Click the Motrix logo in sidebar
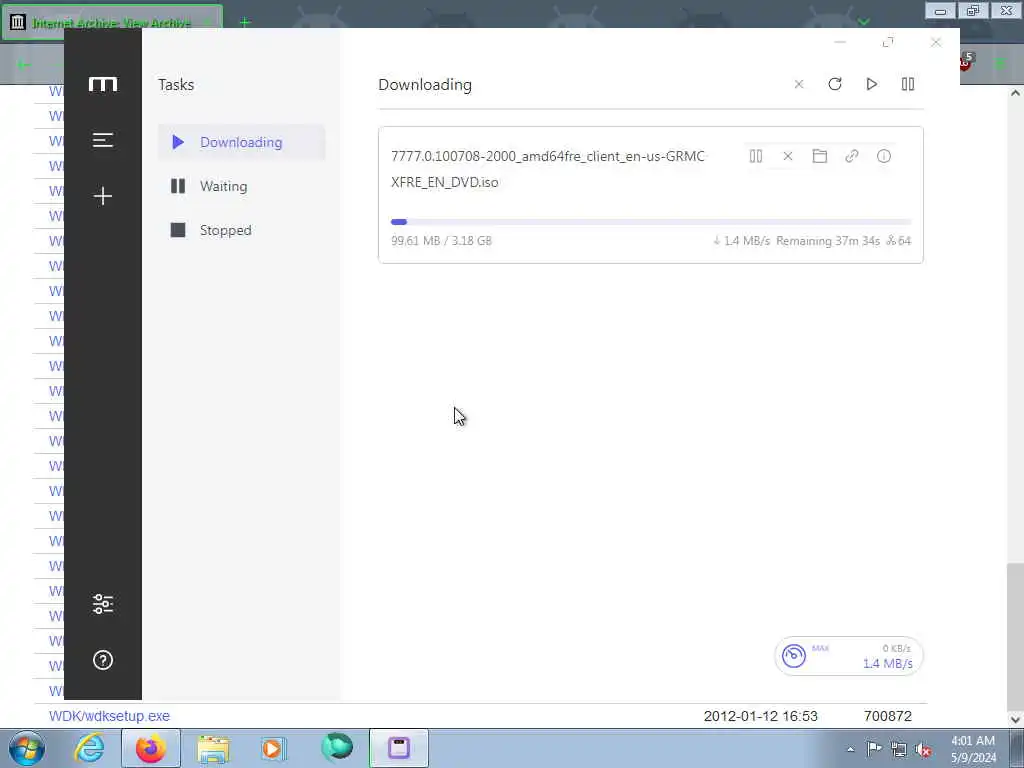This screenshot has width=1024, height=768. pyautogui.click(x=103, y=84)
